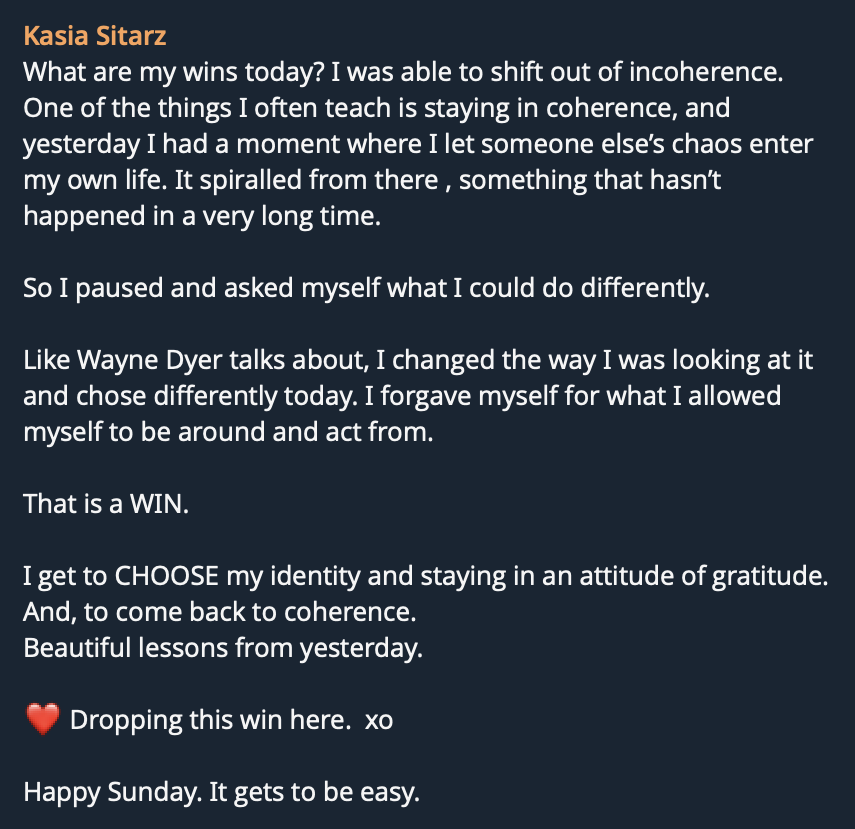Click the line "Beautiful lessons from yesterday."
Viewport: 855px width, 829px height.
[x=223, y=648]
